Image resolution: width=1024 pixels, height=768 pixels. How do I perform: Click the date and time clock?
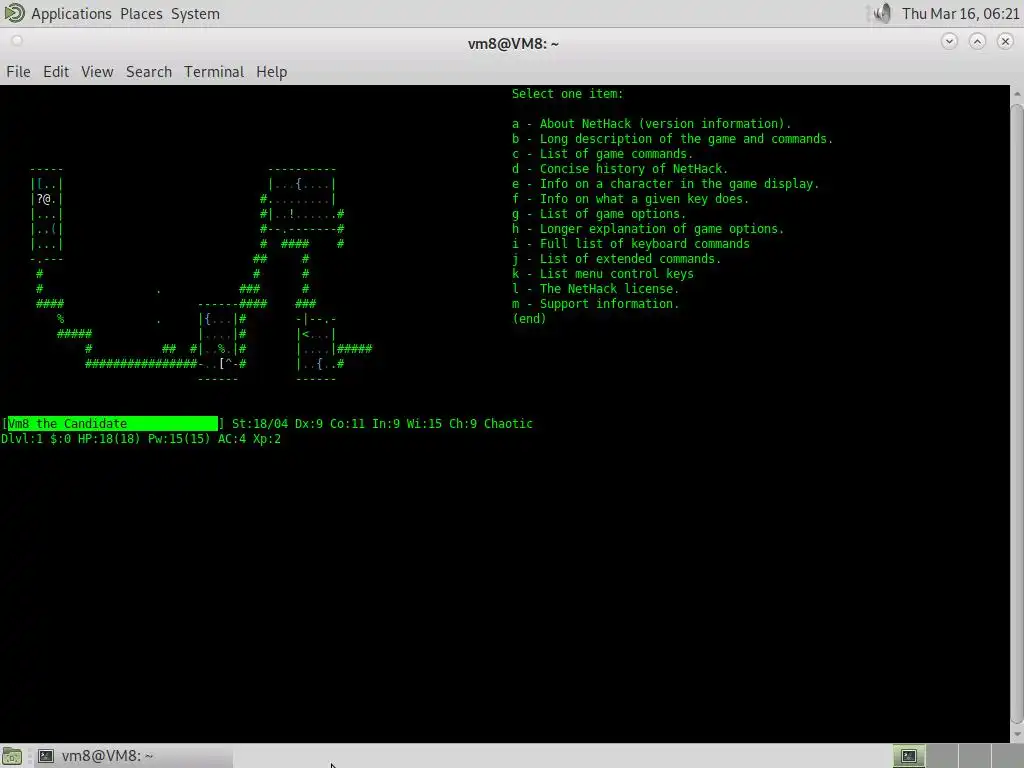pyautogui.click(x=960, y=14)
